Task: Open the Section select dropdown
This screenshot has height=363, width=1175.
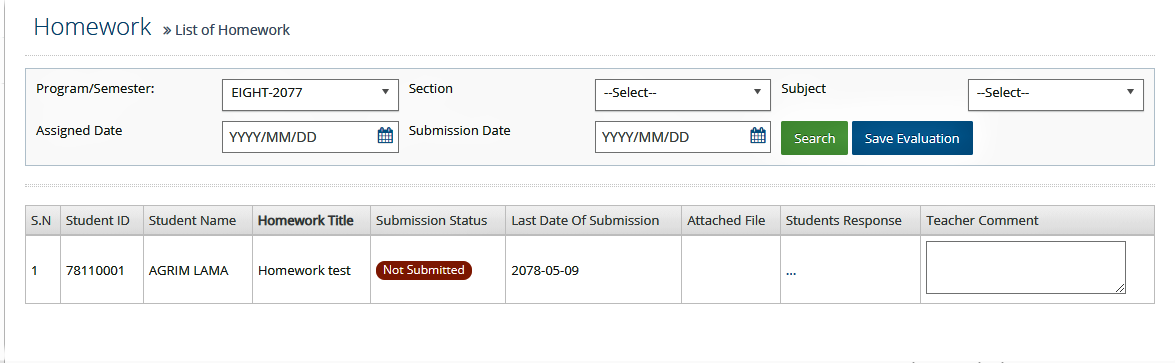Action: pos(683,94)
